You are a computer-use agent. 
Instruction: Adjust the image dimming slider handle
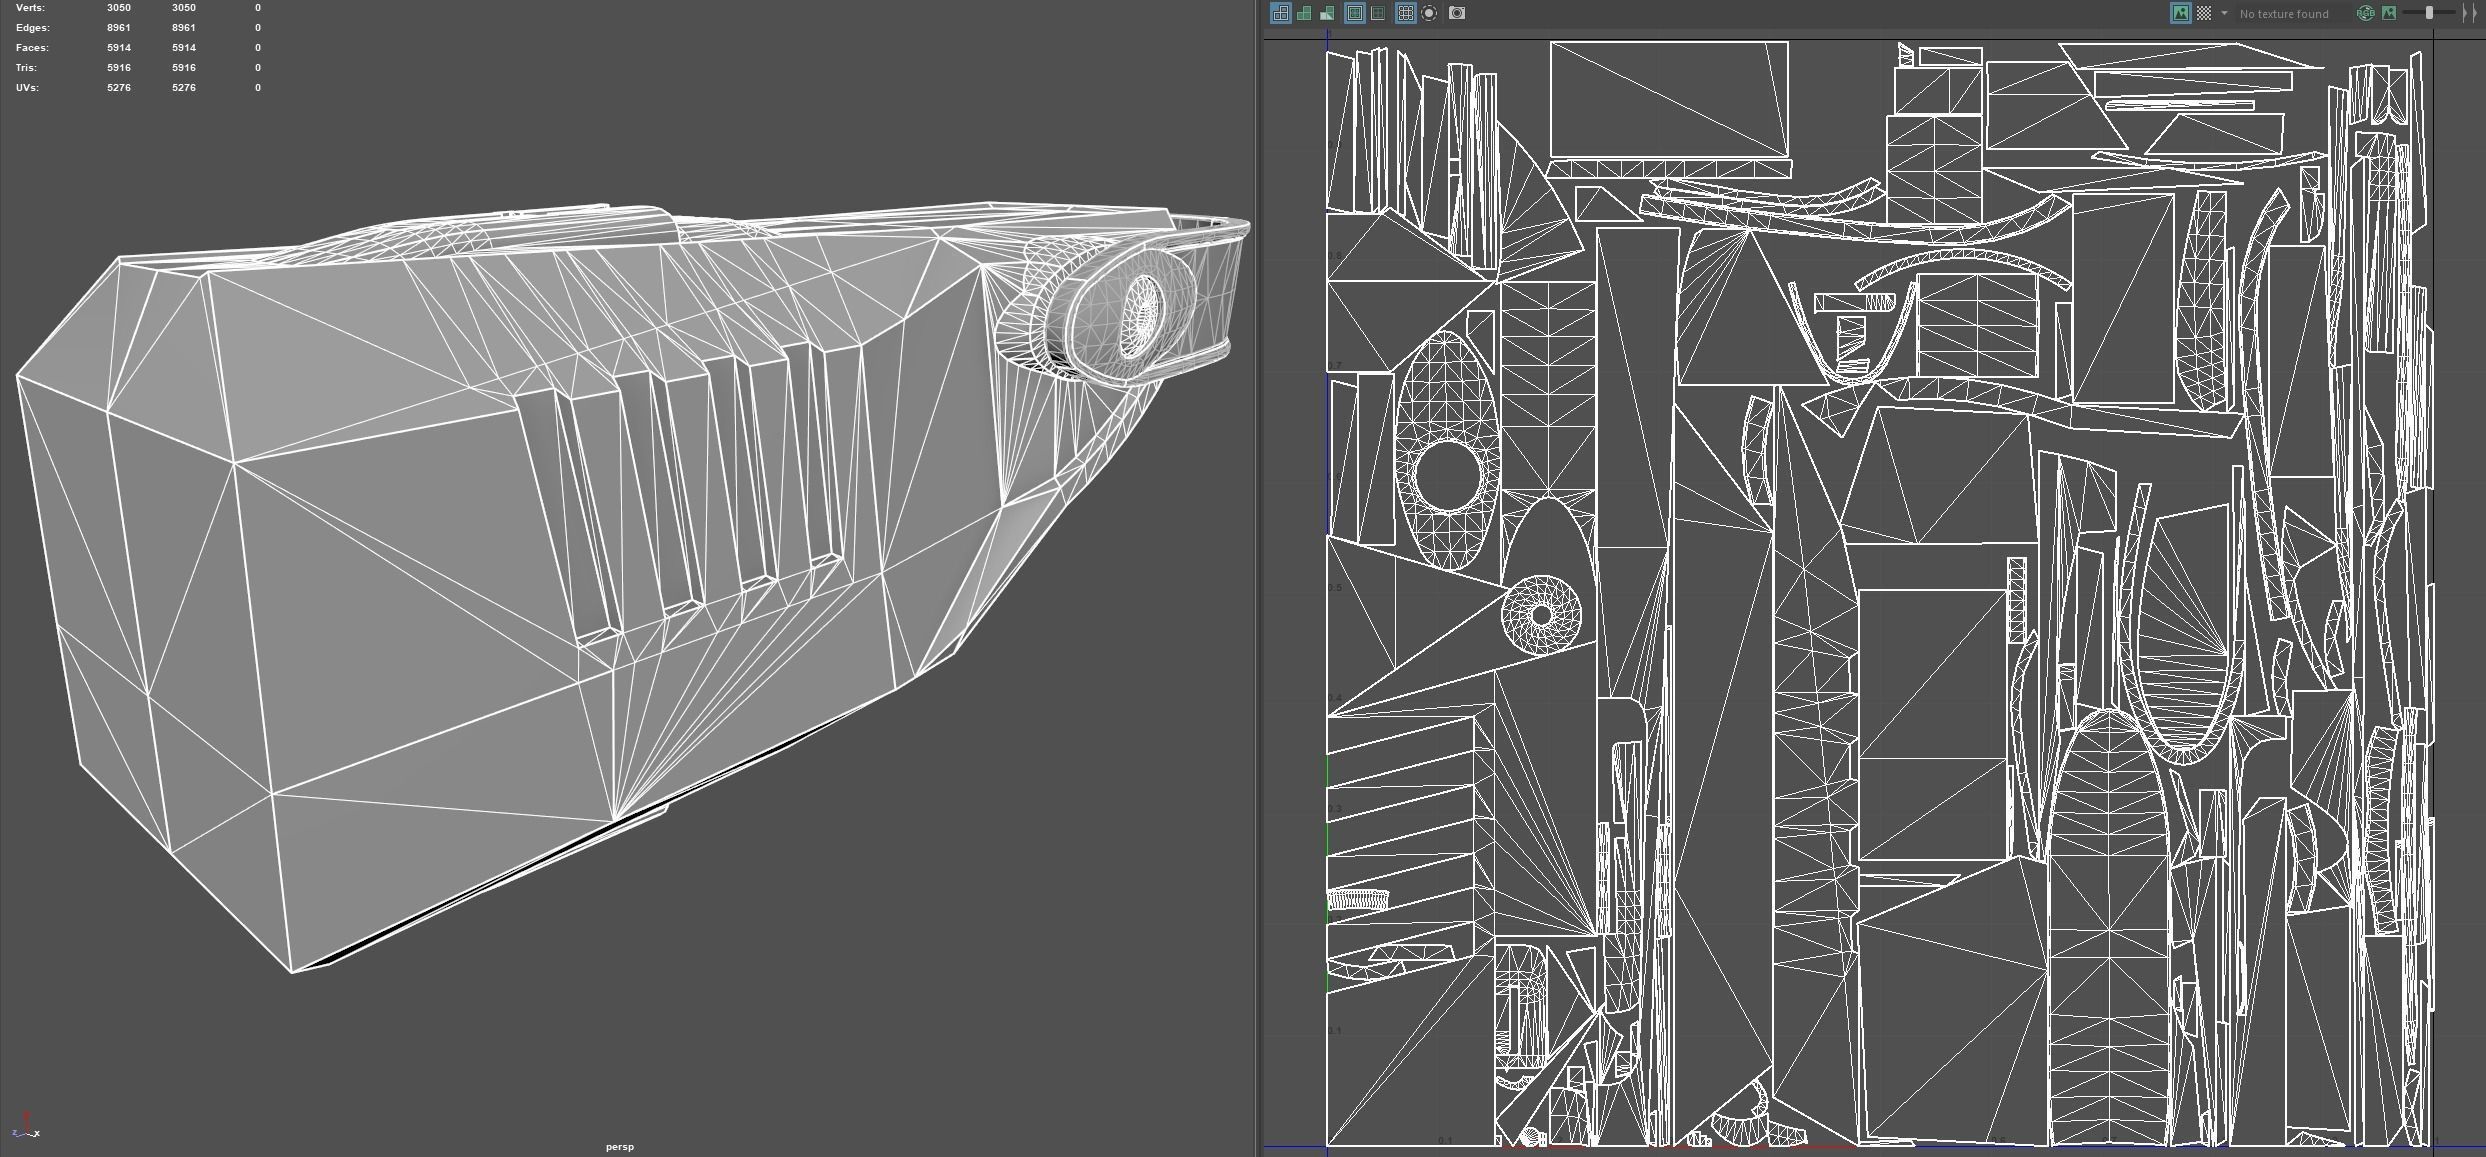2429,13
